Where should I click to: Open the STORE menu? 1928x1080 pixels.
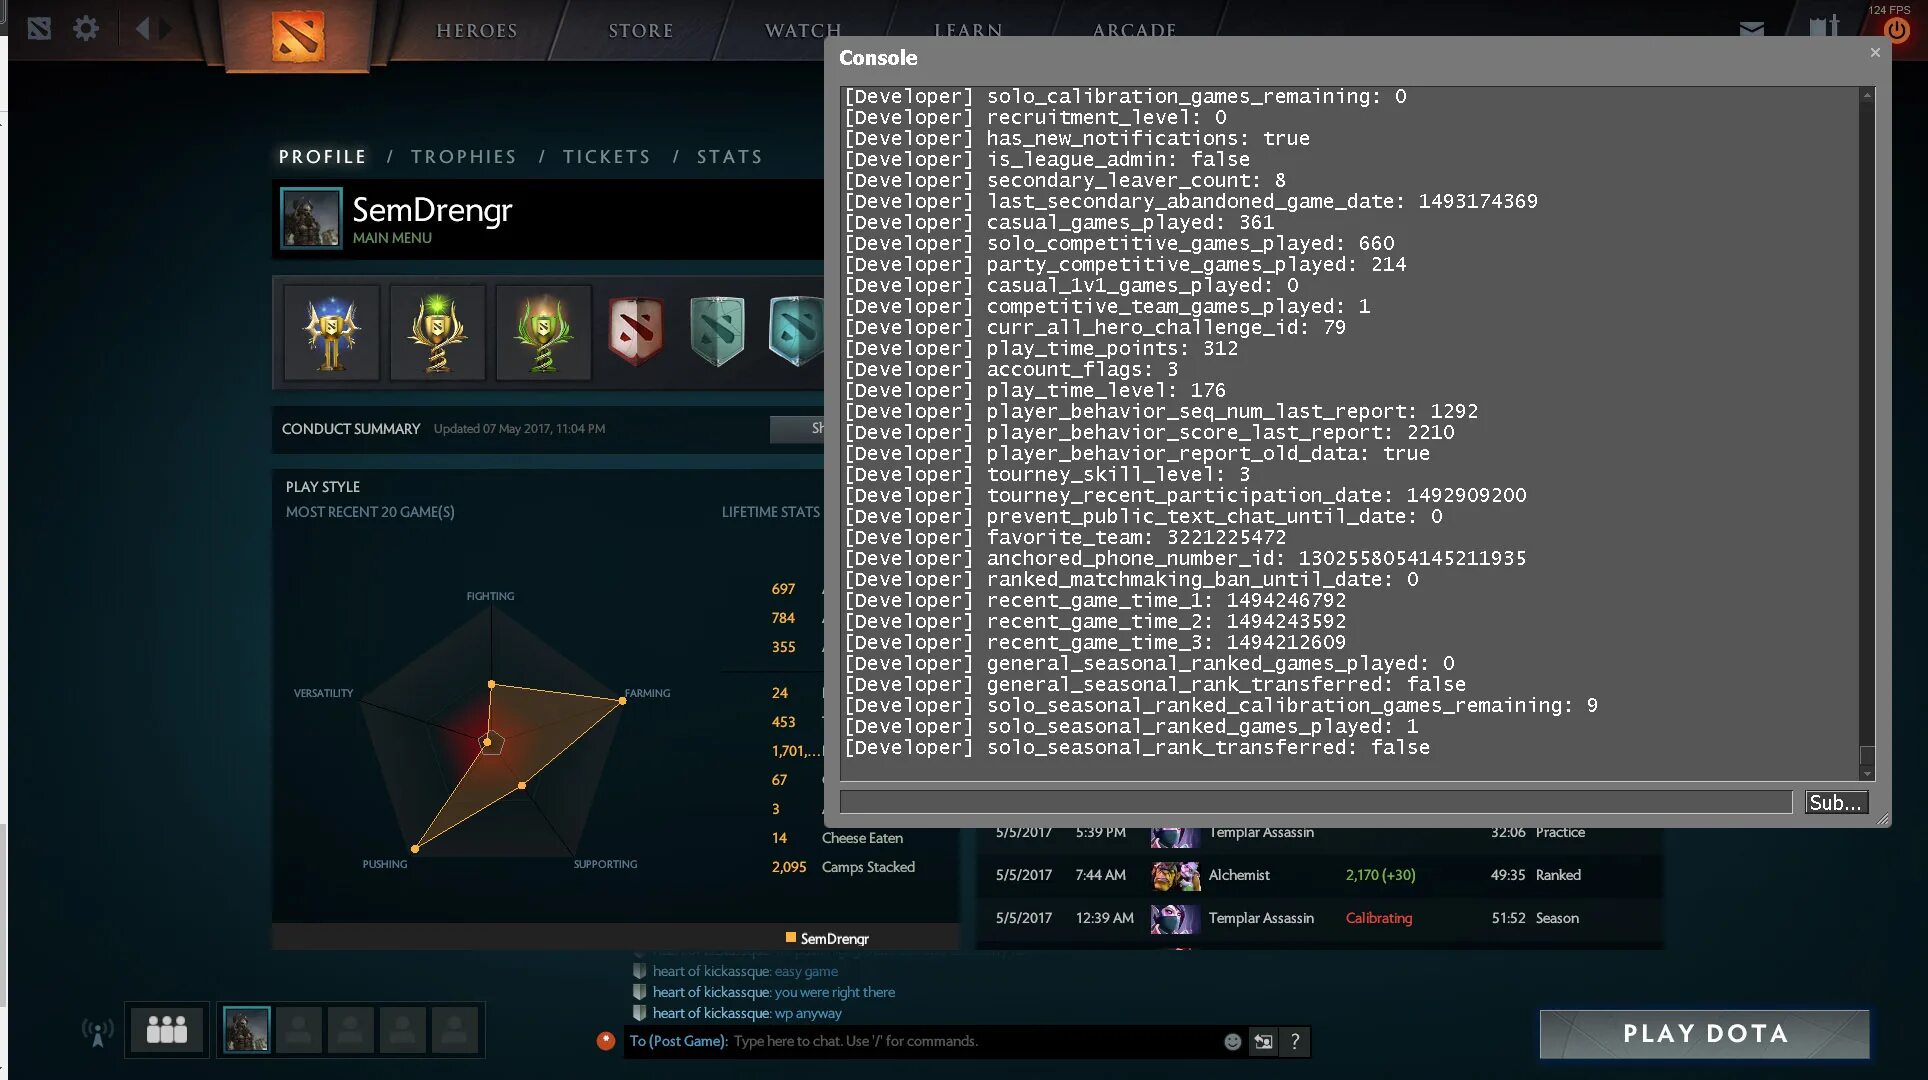(640, 31)
